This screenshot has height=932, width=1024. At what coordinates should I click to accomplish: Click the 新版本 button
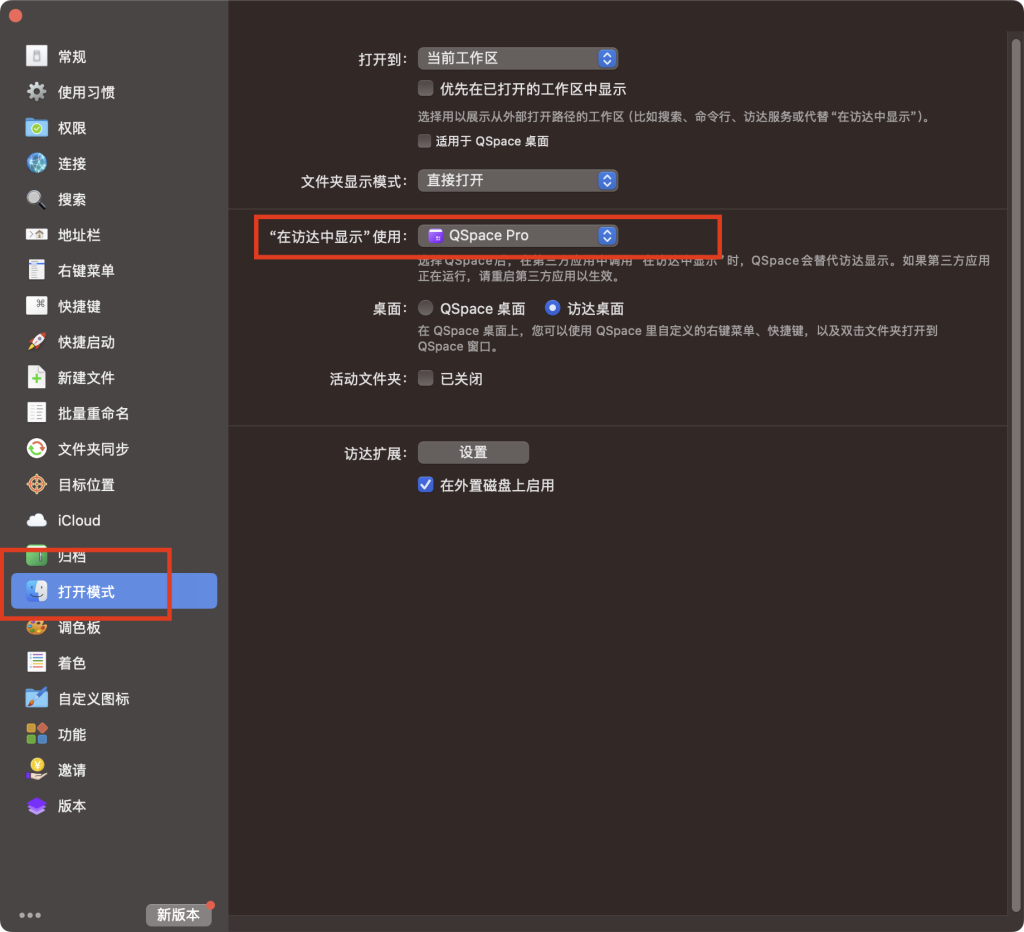click(178, 914)
